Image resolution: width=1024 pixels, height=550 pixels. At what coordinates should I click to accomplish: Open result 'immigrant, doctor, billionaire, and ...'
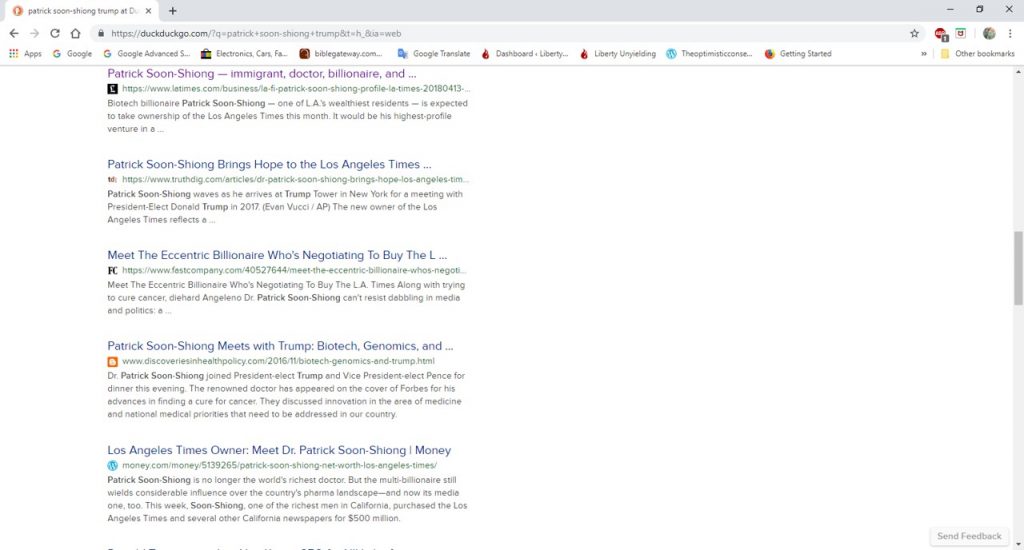pyautogui.click(x=262, y=73)
